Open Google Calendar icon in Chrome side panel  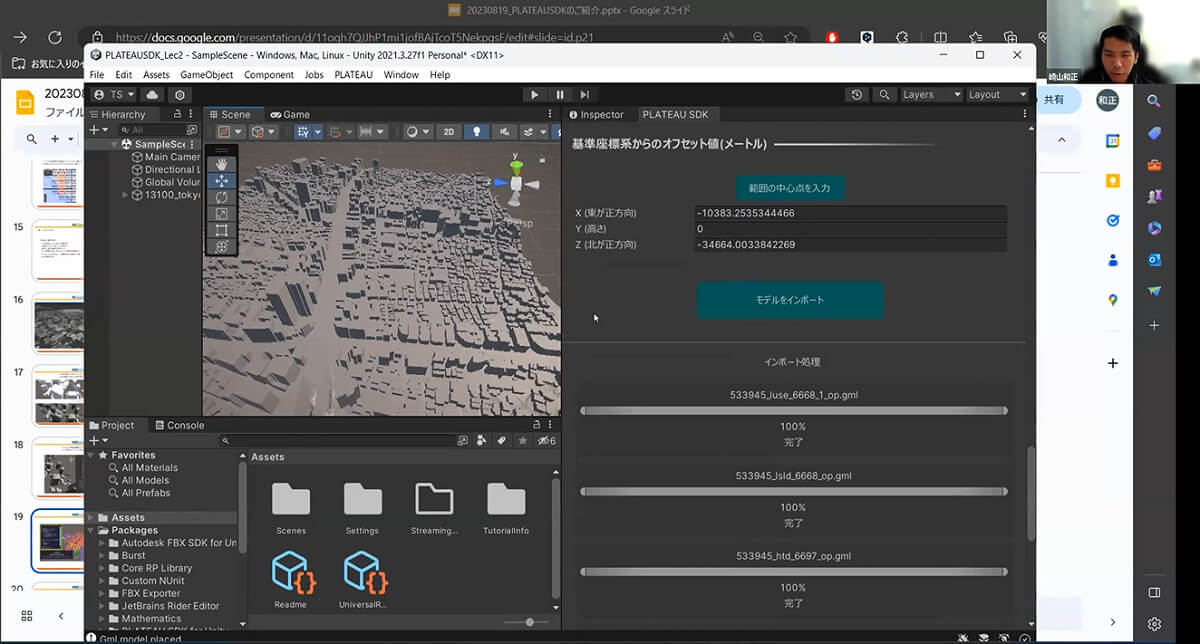(x=1112, y=141)
